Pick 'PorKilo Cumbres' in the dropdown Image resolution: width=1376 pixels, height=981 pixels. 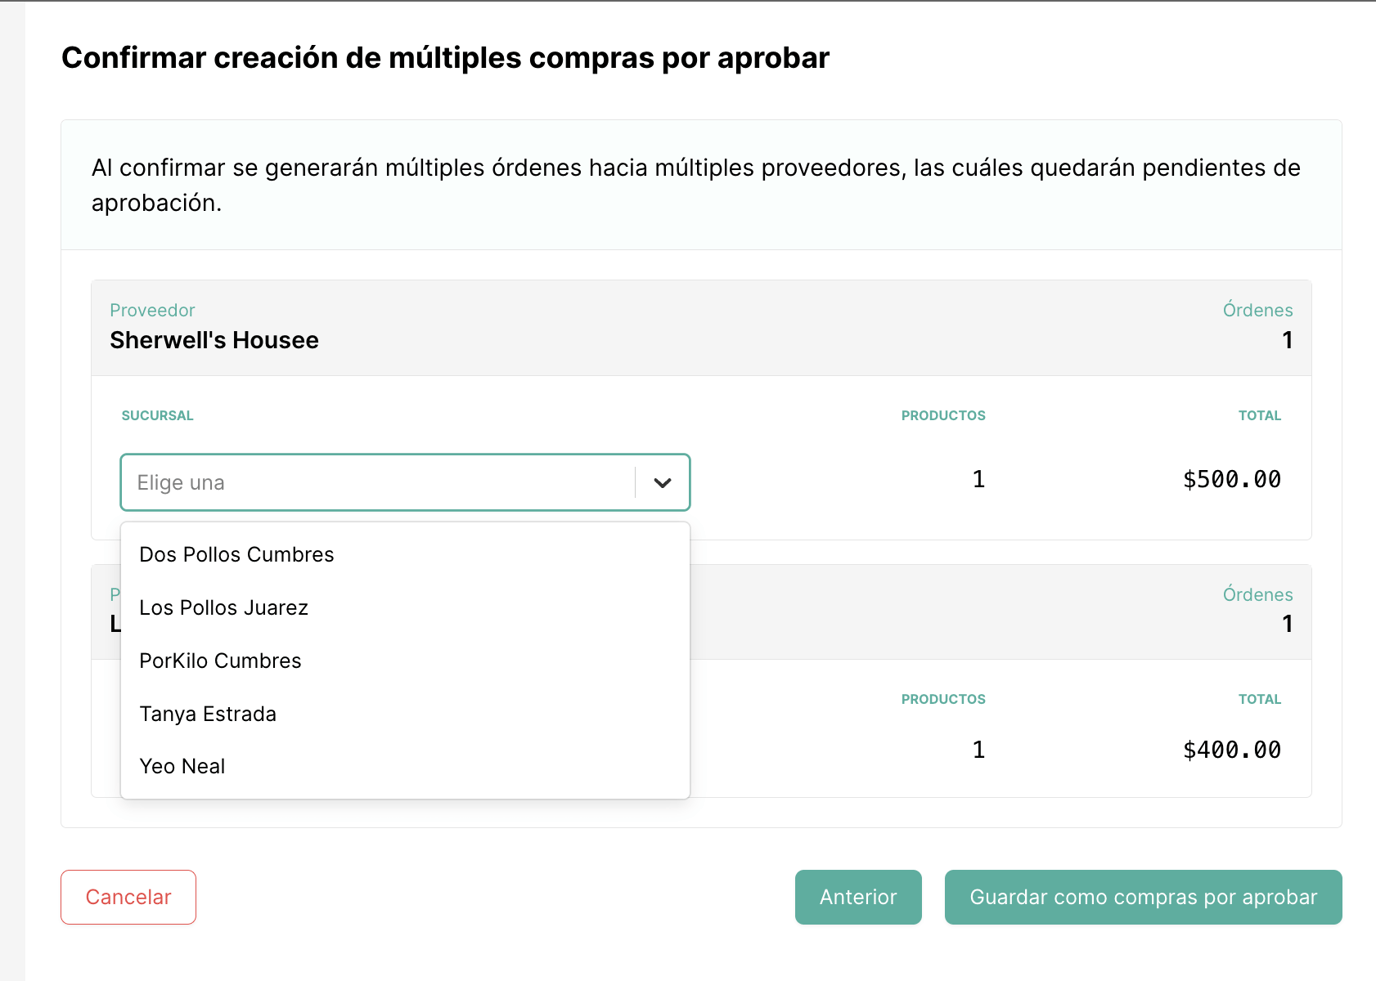(220, 661)
